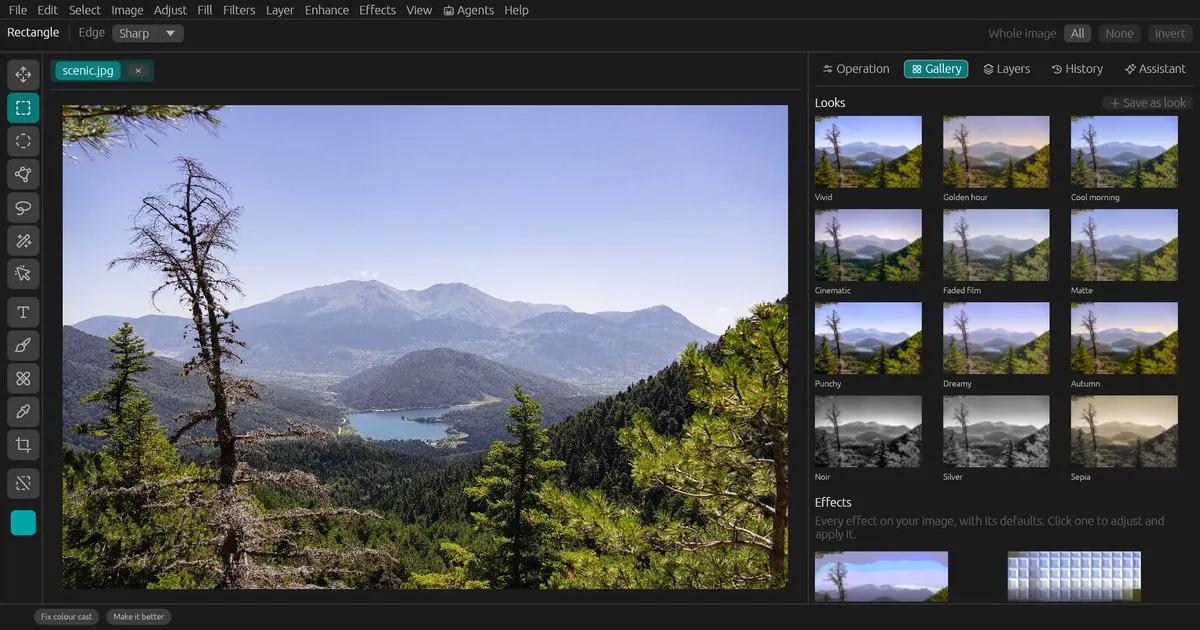Switch to the Layers tab
The height and width of the screenshot is (630, 1200).
pyautogui.click(x=1006, y=69)
